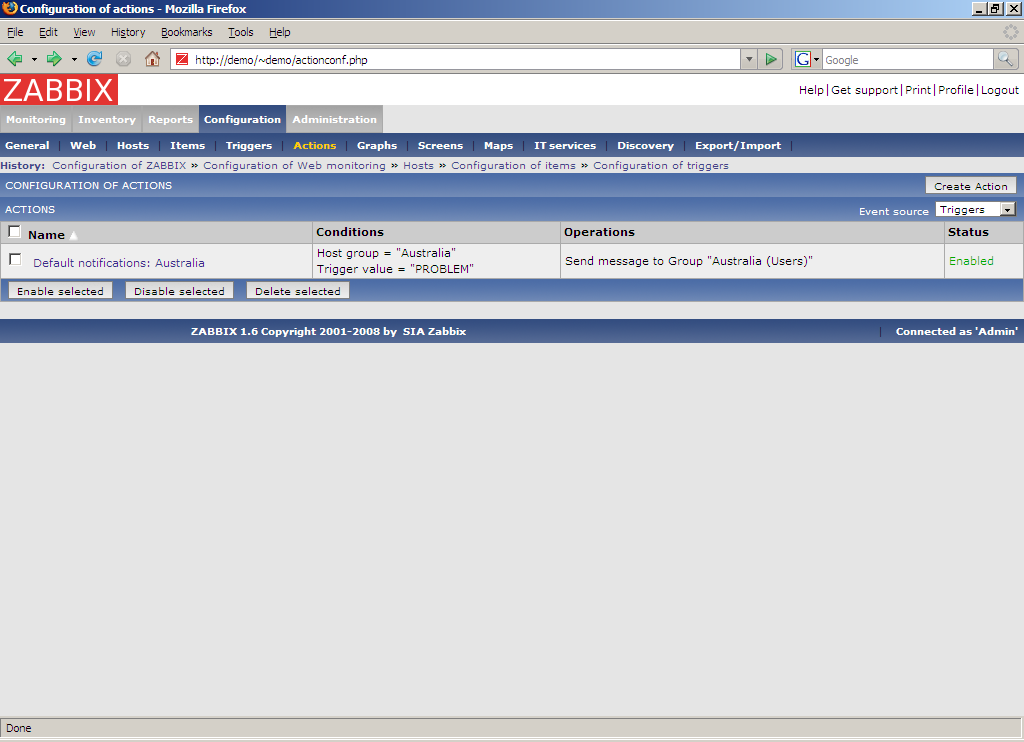Click the Enable selected button
Image resolution: width=1024 pixels, height=742 pixels.
(60, 291)
